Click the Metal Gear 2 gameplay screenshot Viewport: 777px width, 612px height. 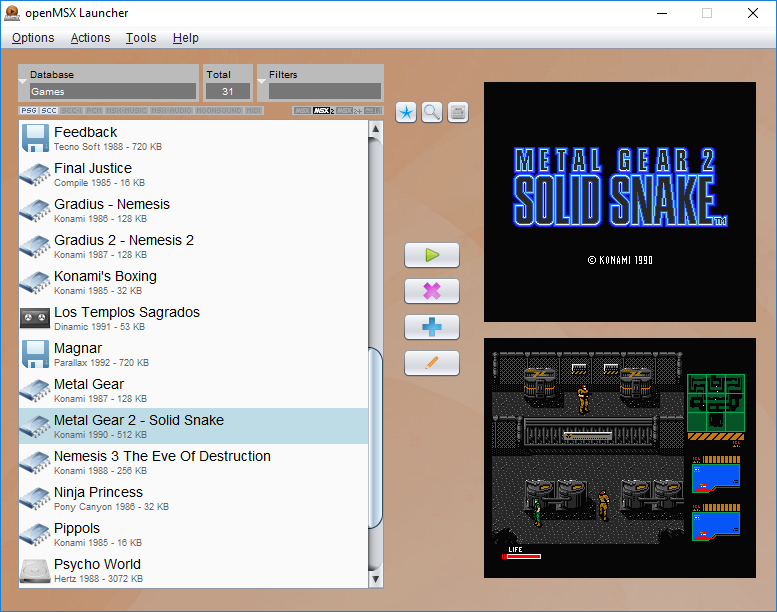(619, 458)
